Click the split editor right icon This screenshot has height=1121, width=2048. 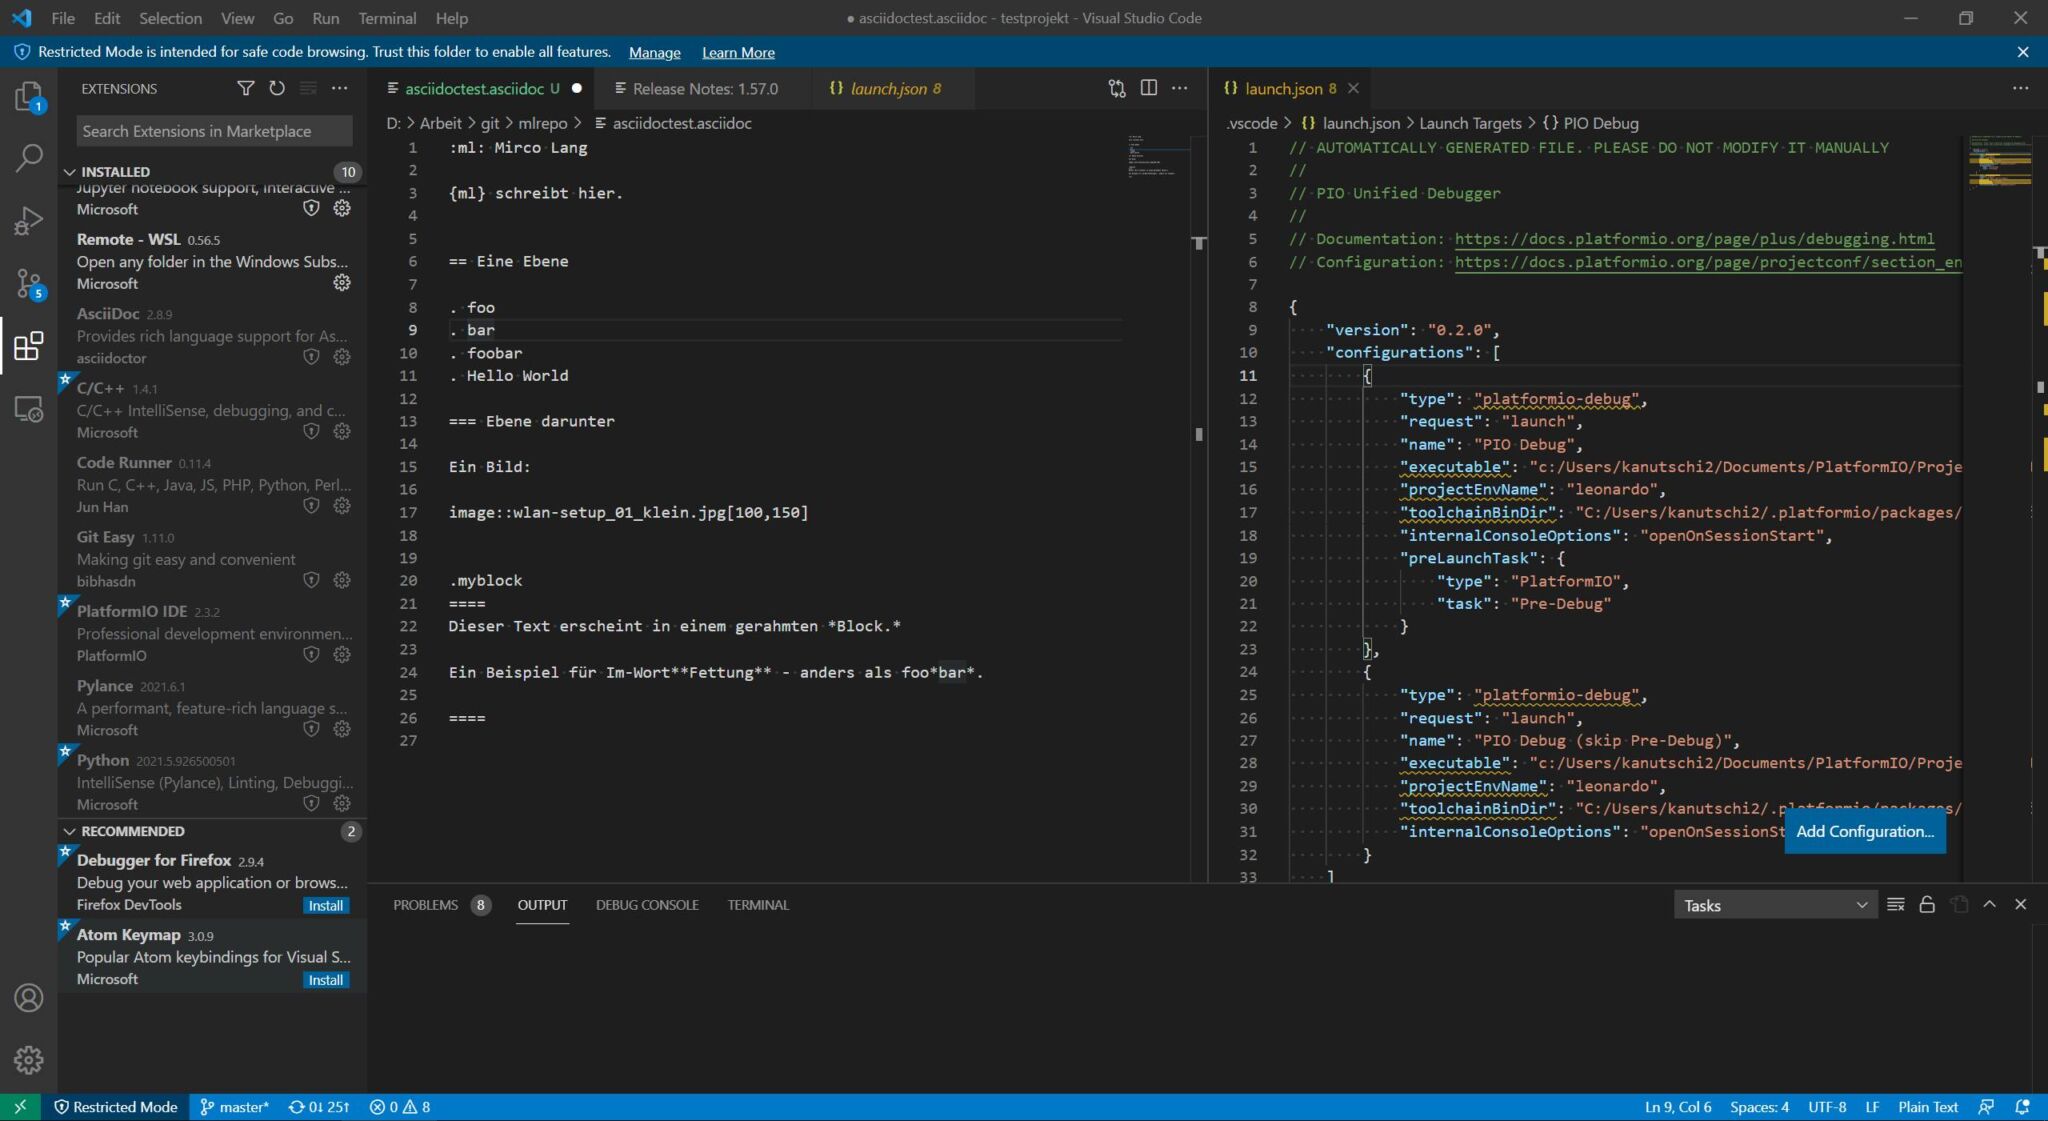1148,88
